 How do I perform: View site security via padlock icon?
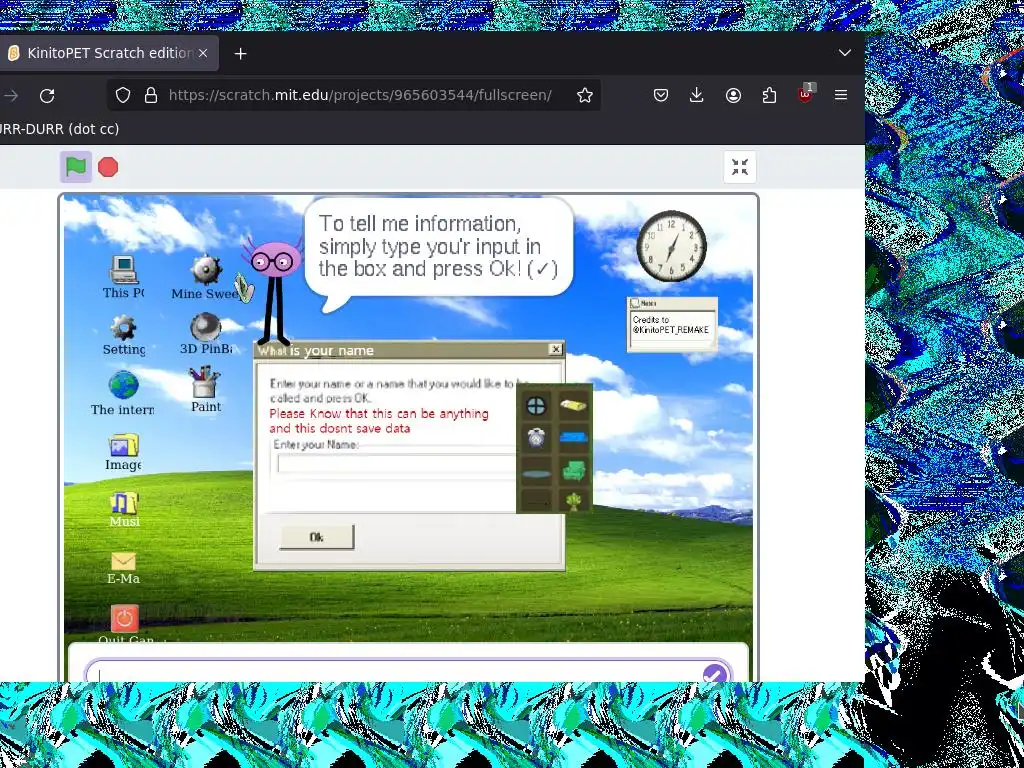pyautogui.click(x=151, y=95)
